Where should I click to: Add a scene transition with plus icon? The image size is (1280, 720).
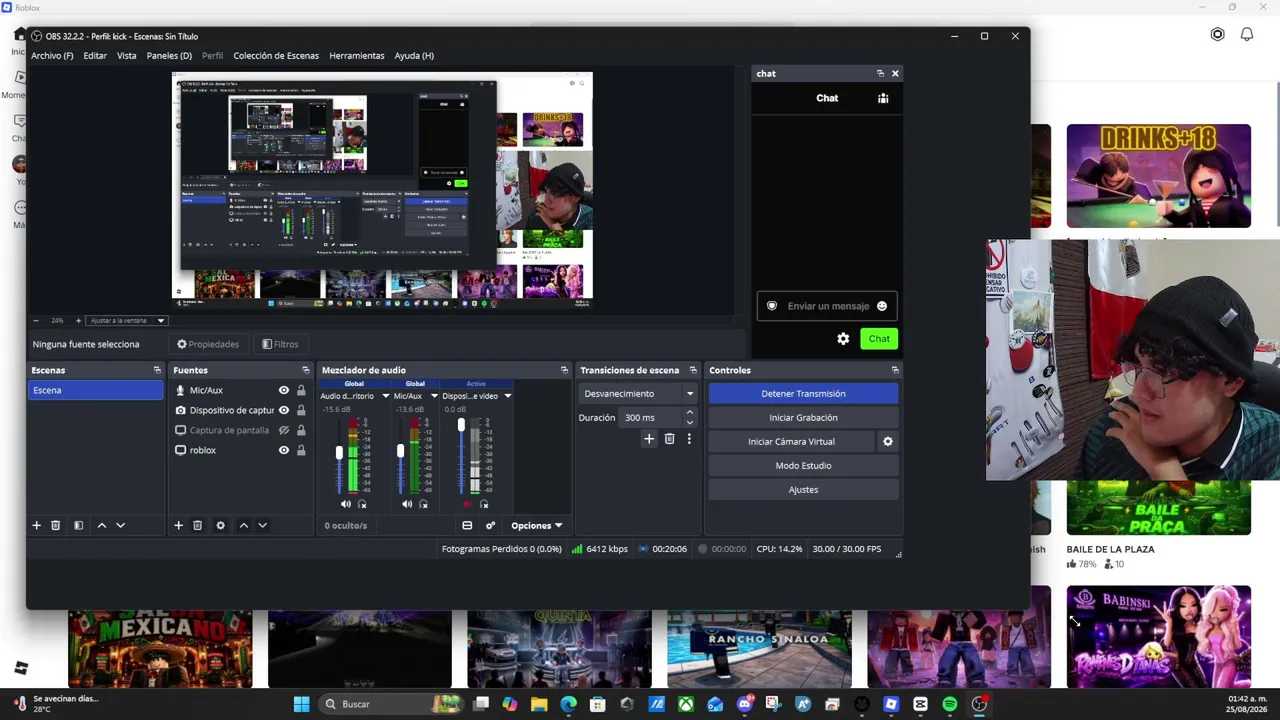[x=649, y=438]
